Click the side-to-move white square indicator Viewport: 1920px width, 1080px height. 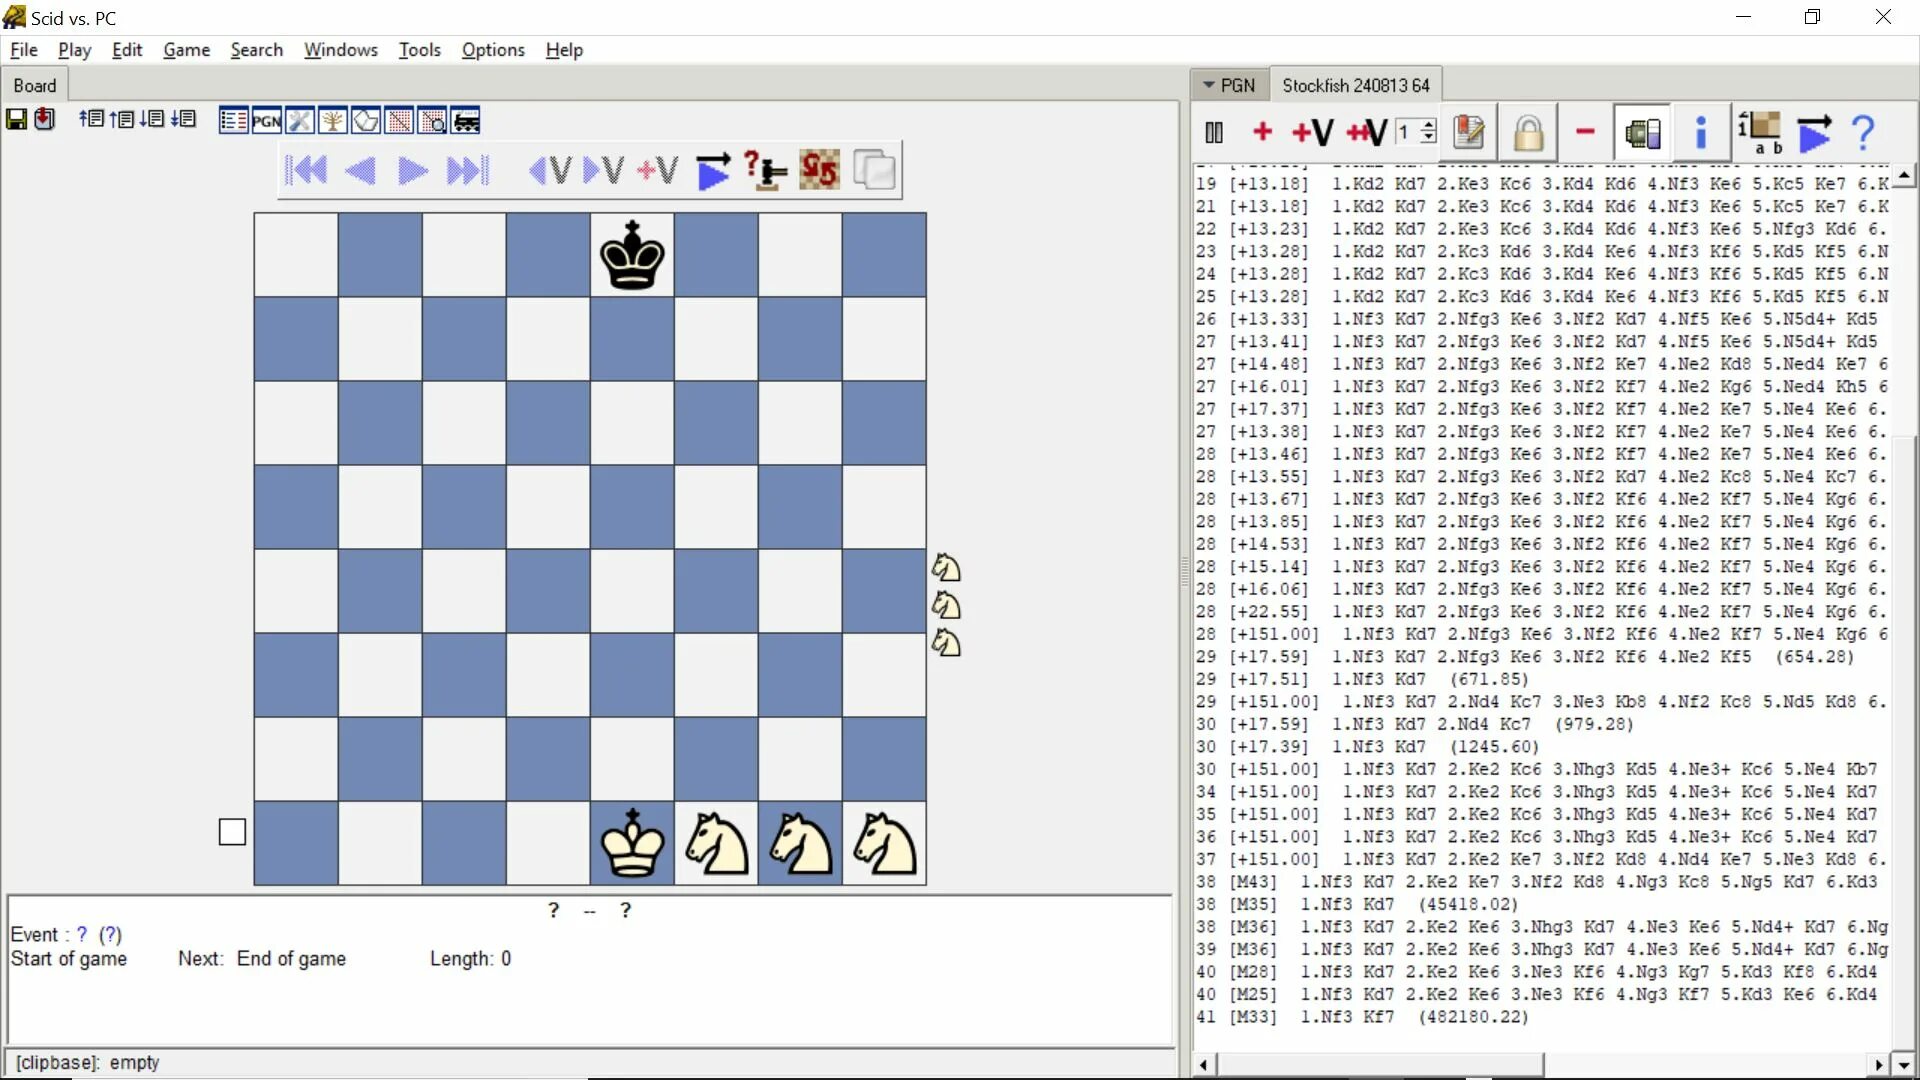click(232, 832)
